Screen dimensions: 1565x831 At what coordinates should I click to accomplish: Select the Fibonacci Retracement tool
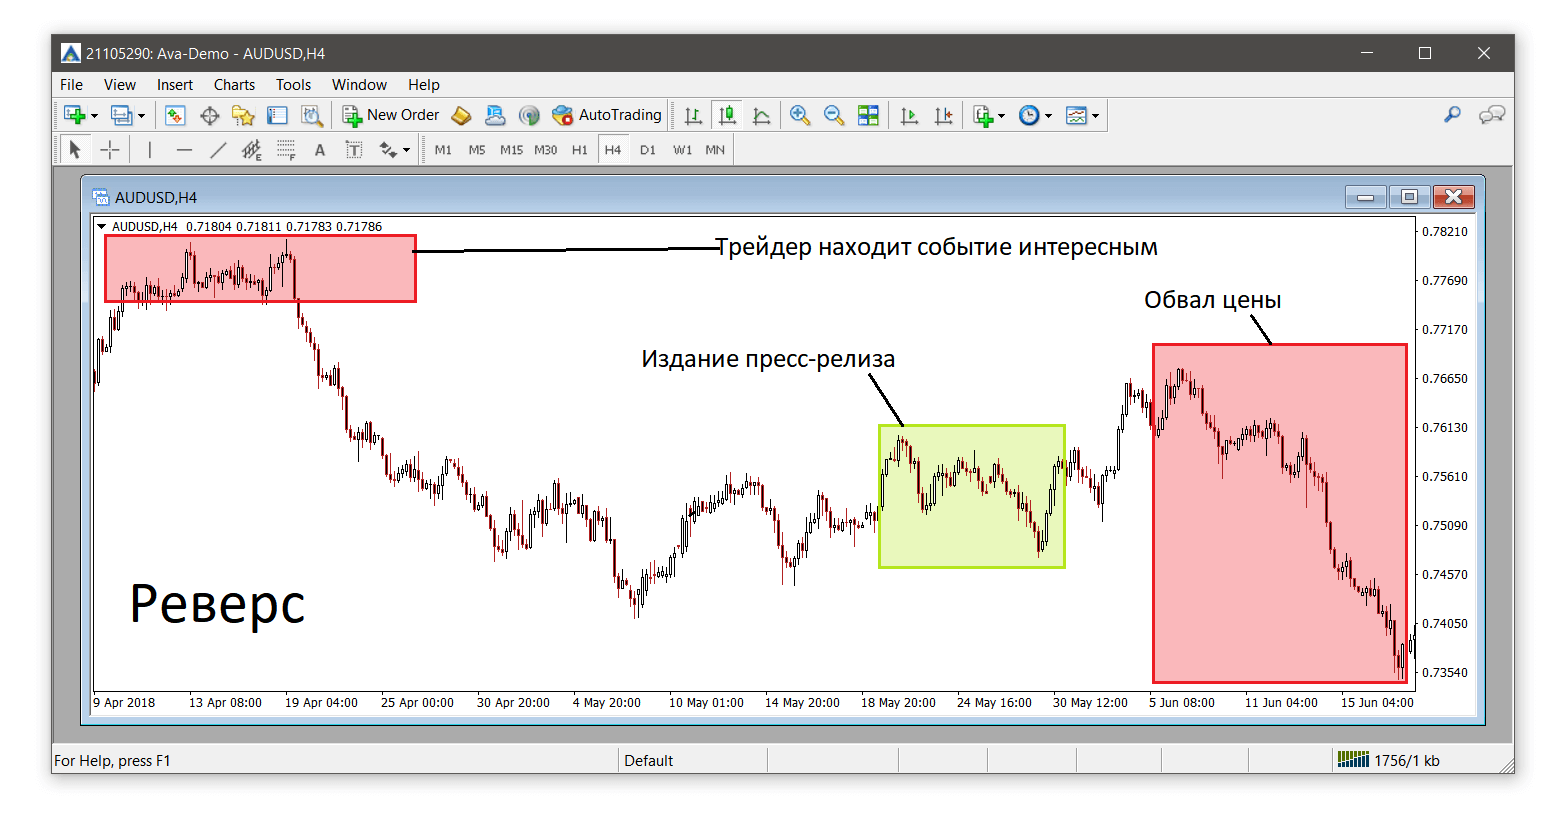(x=286, y=150)
